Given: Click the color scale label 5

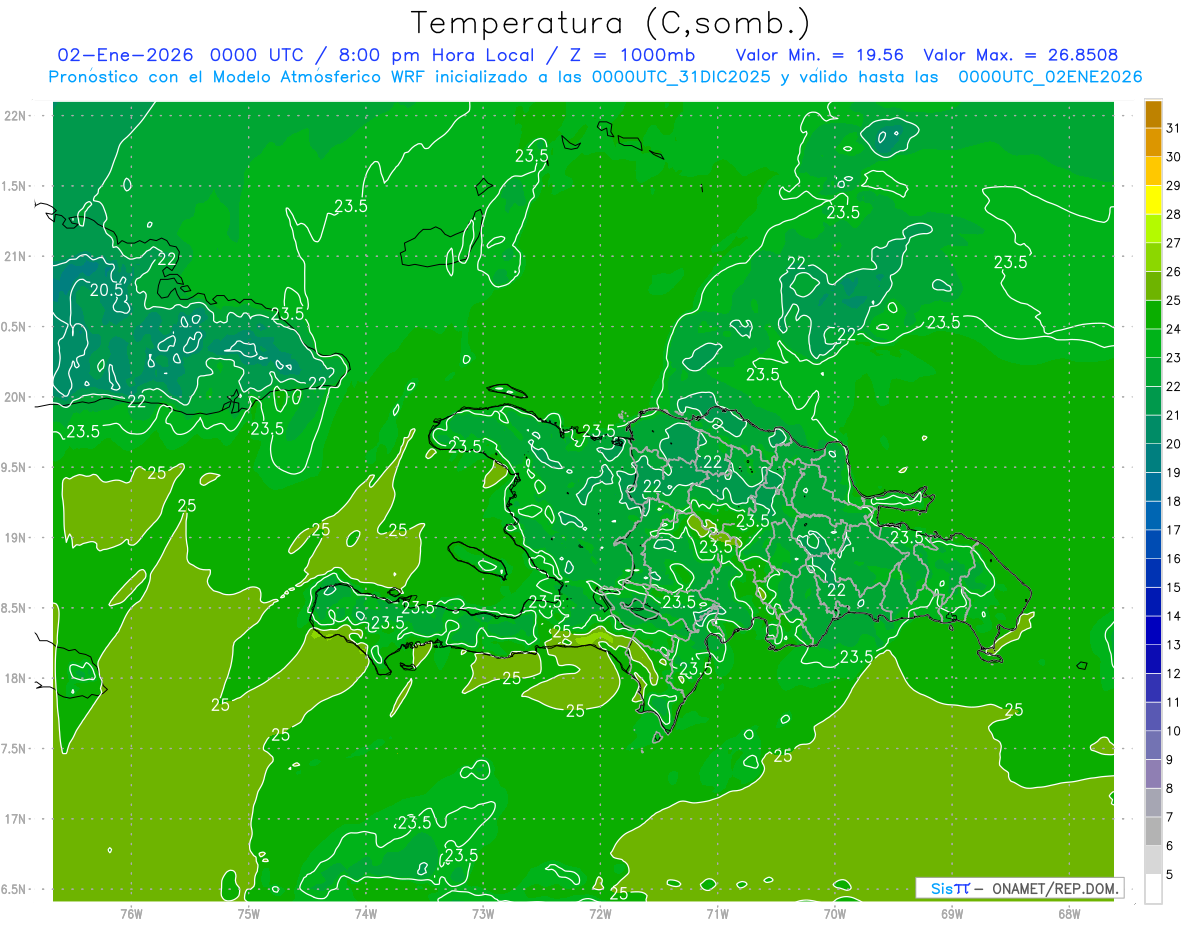Looking at the screenshot, I should [1170, 875].
